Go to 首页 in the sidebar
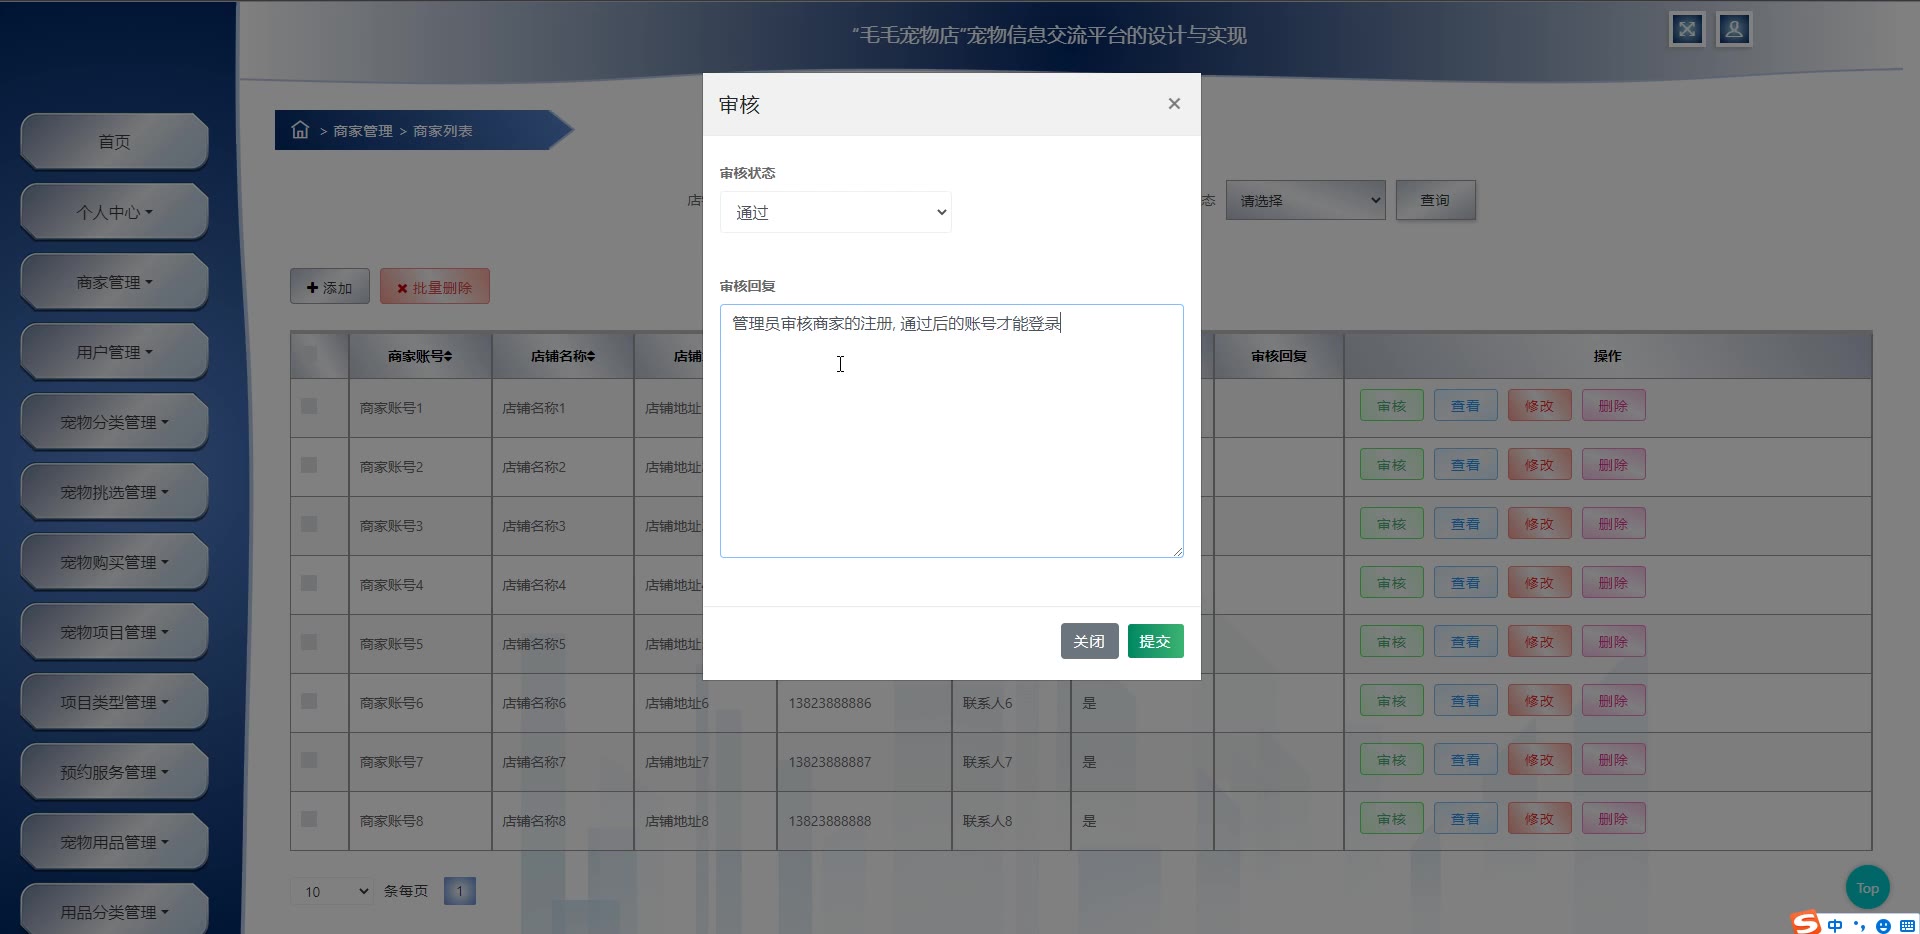The width and height of the screenshot is (1920, 934). [114, 142]
